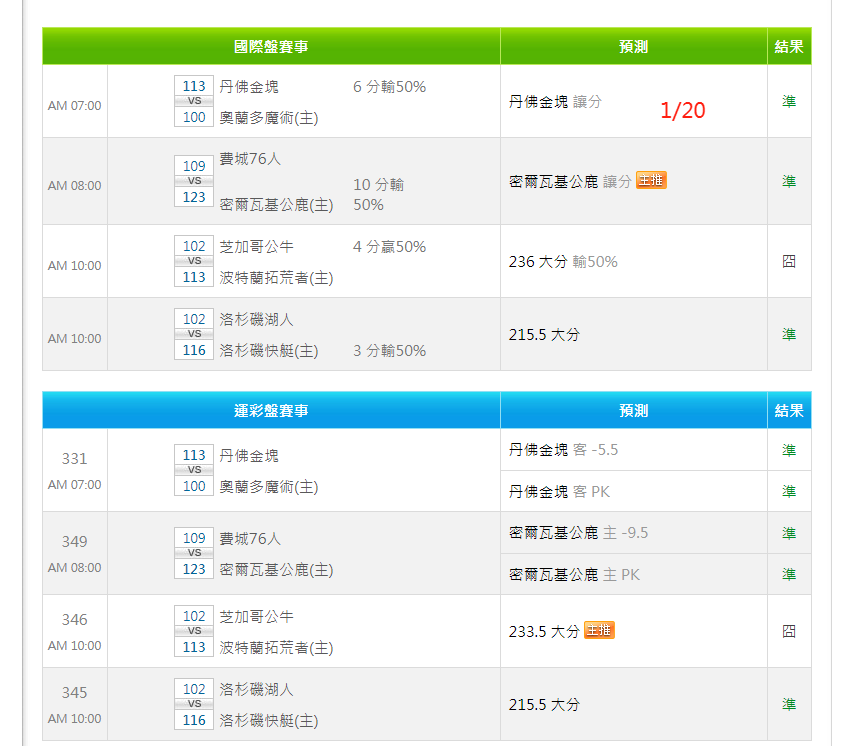Click game number 349
The image size is (867, 746).
click(74, 542)
